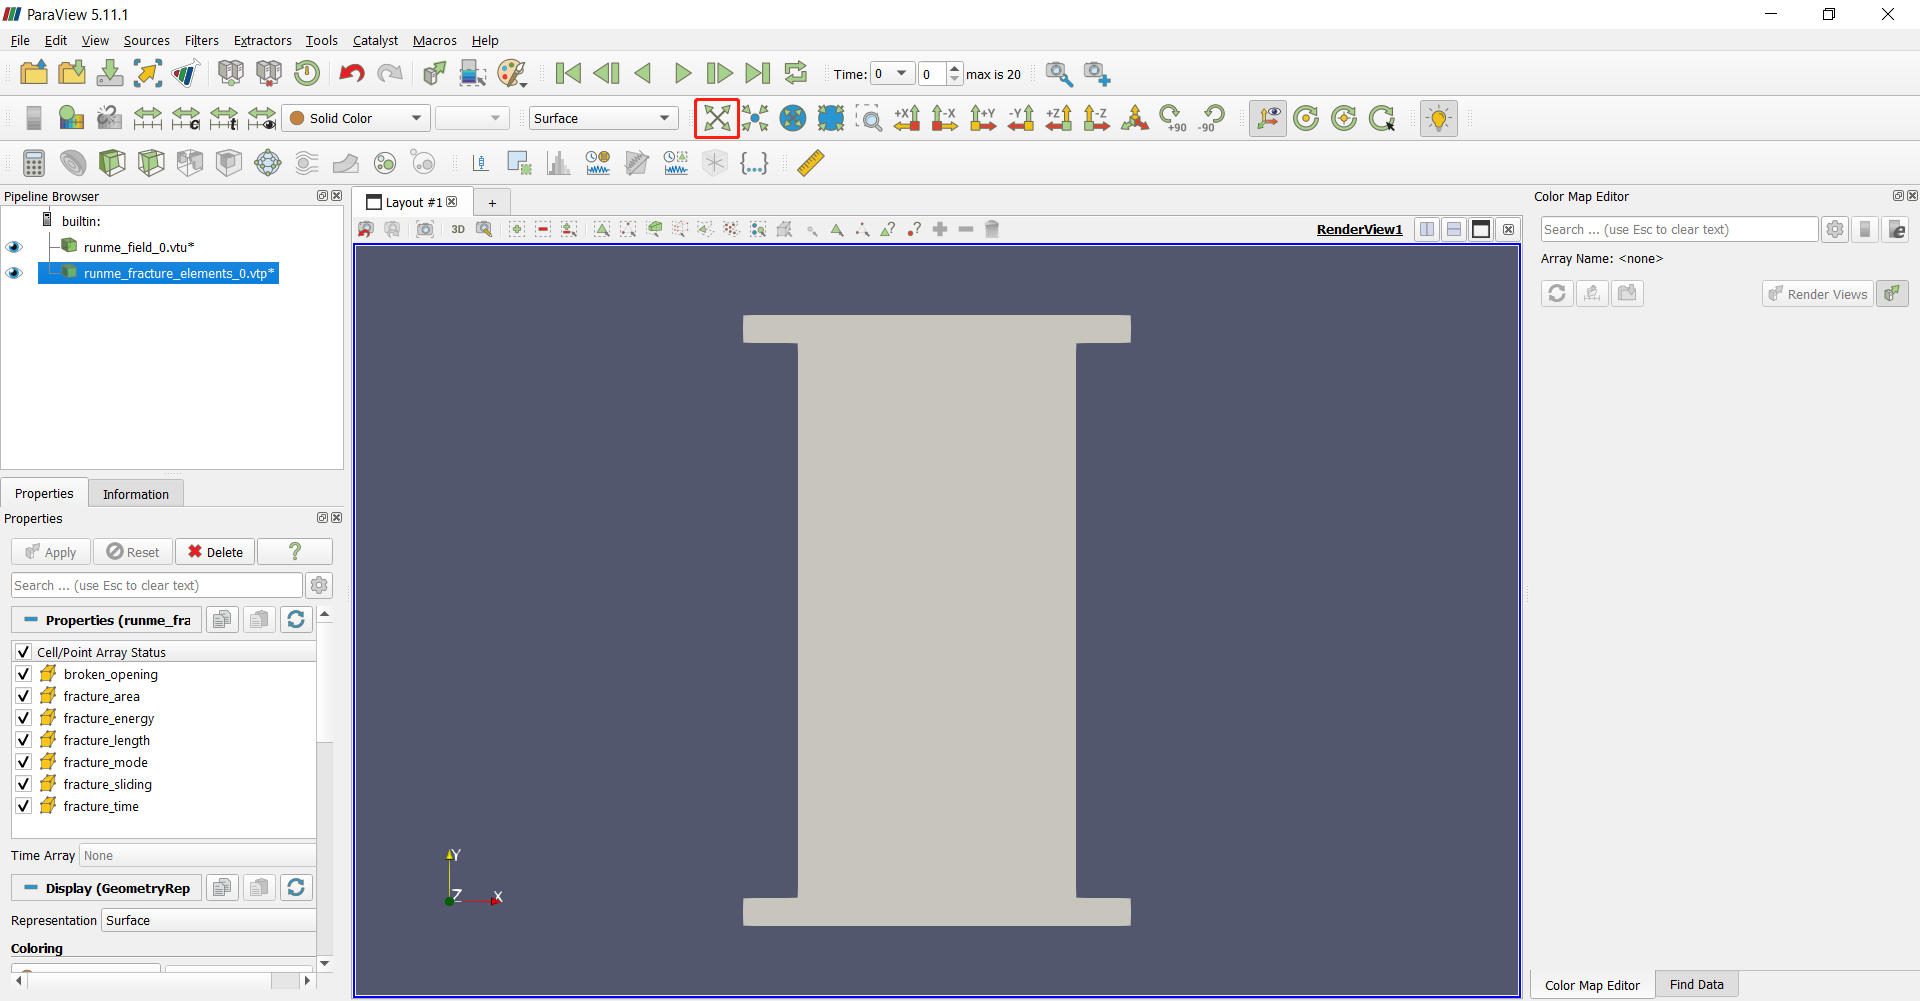Uncheck broken_opening array checkbox
The image size is (1920, 1001).
(x=24, y=674)
